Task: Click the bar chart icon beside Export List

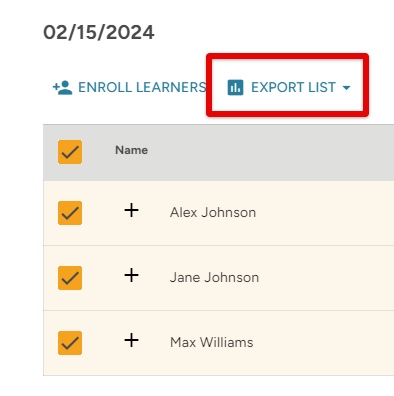Action: click(235, 88)
